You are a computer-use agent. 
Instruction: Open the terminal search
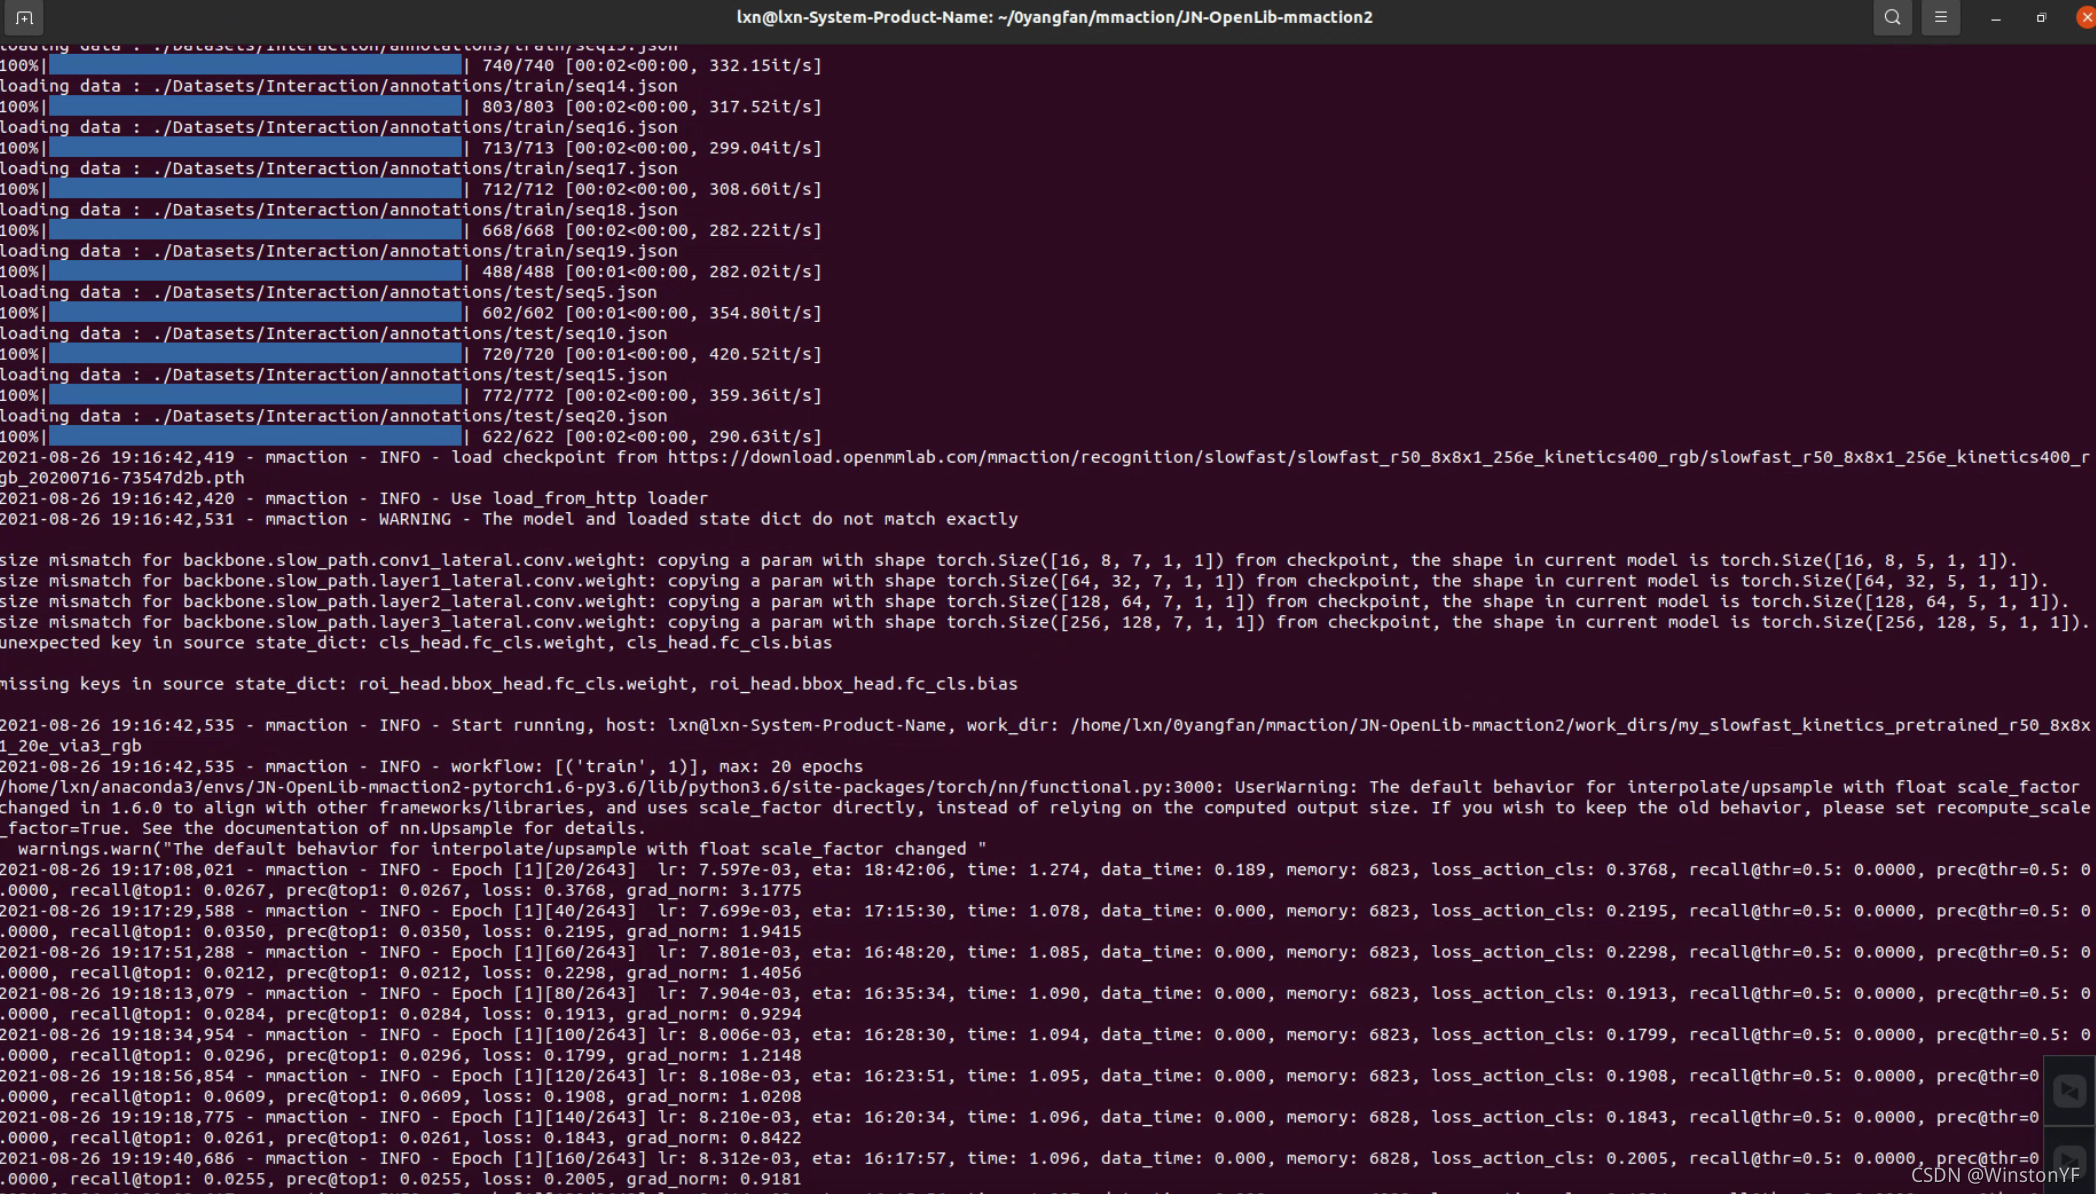pos(1892,17)
